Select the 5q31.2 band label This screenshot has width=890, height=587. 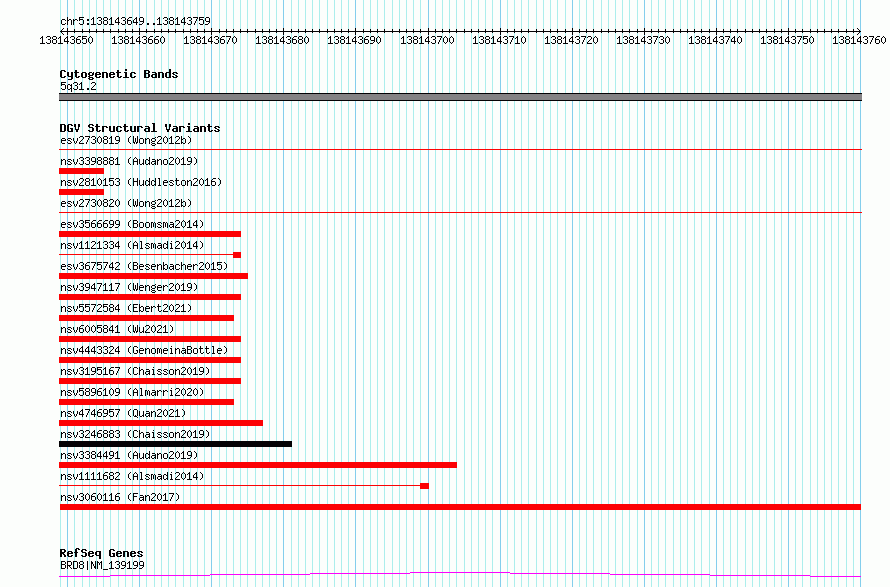tap(78, 86)
